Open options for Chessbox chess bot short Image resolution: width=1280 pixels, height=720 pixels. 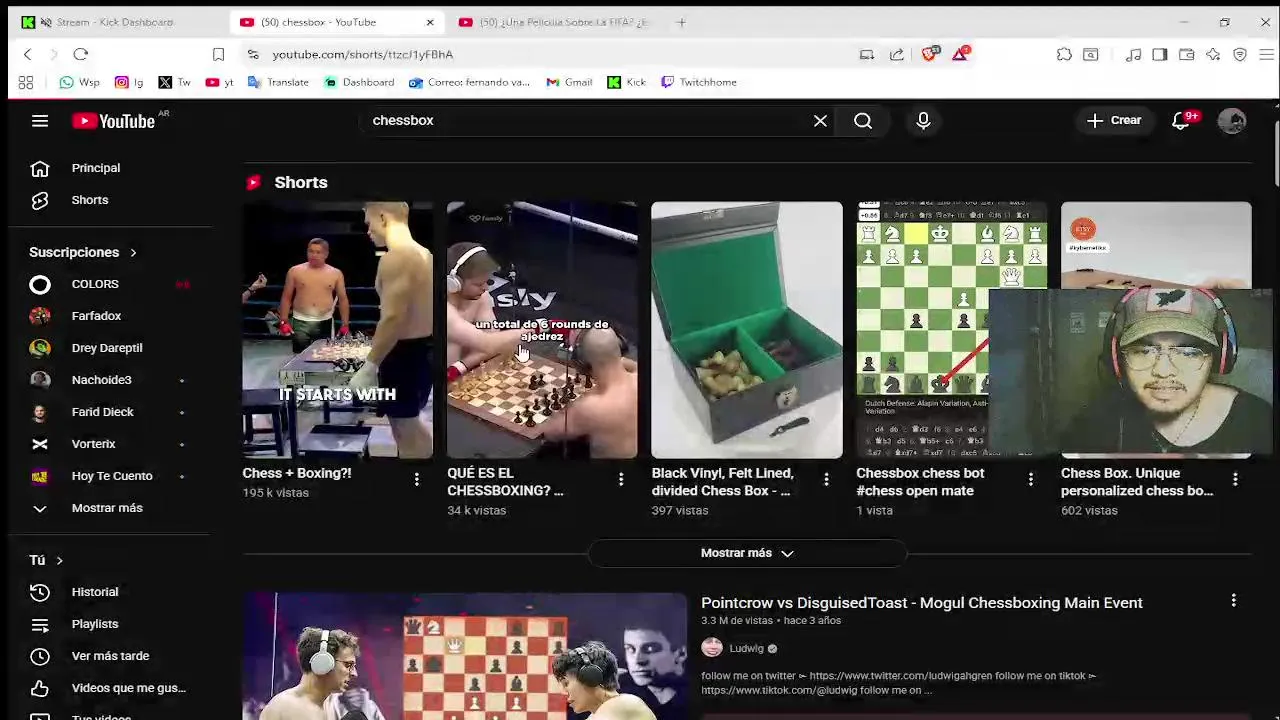[1031, 480]
